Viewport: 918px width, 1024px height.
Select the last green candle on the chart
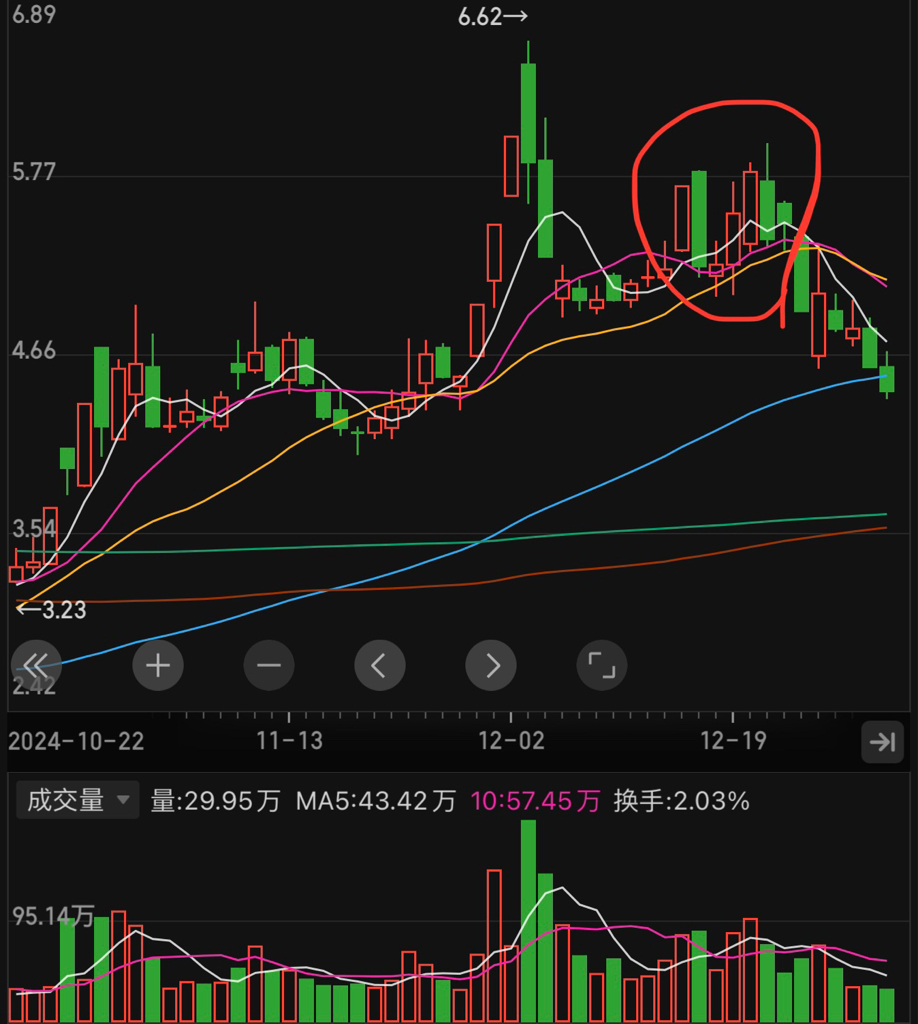click(x=887, y=379)
